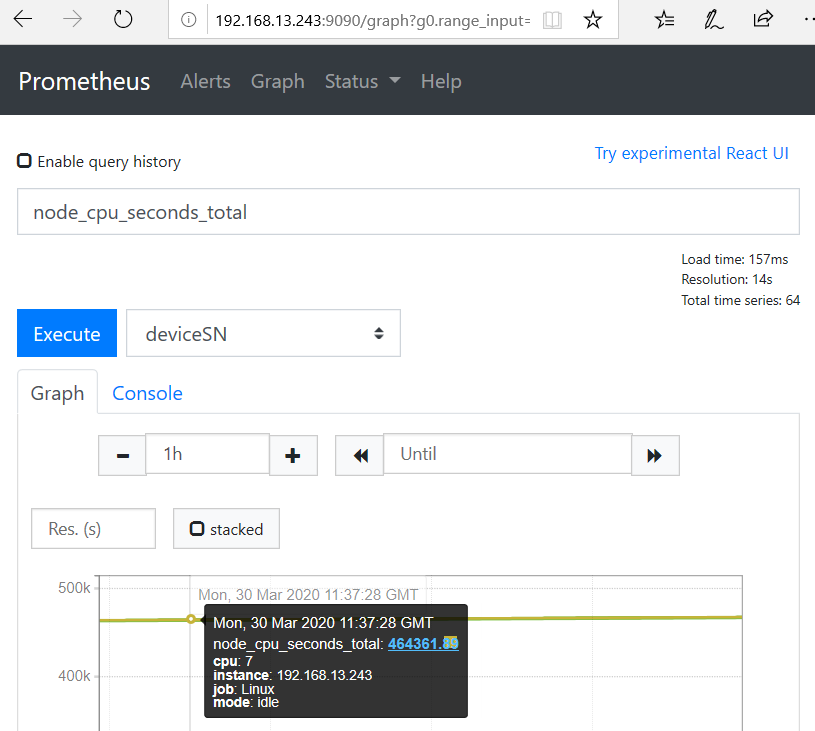
Task: Decrease the graph time range with minus
Action: point(122,455)
